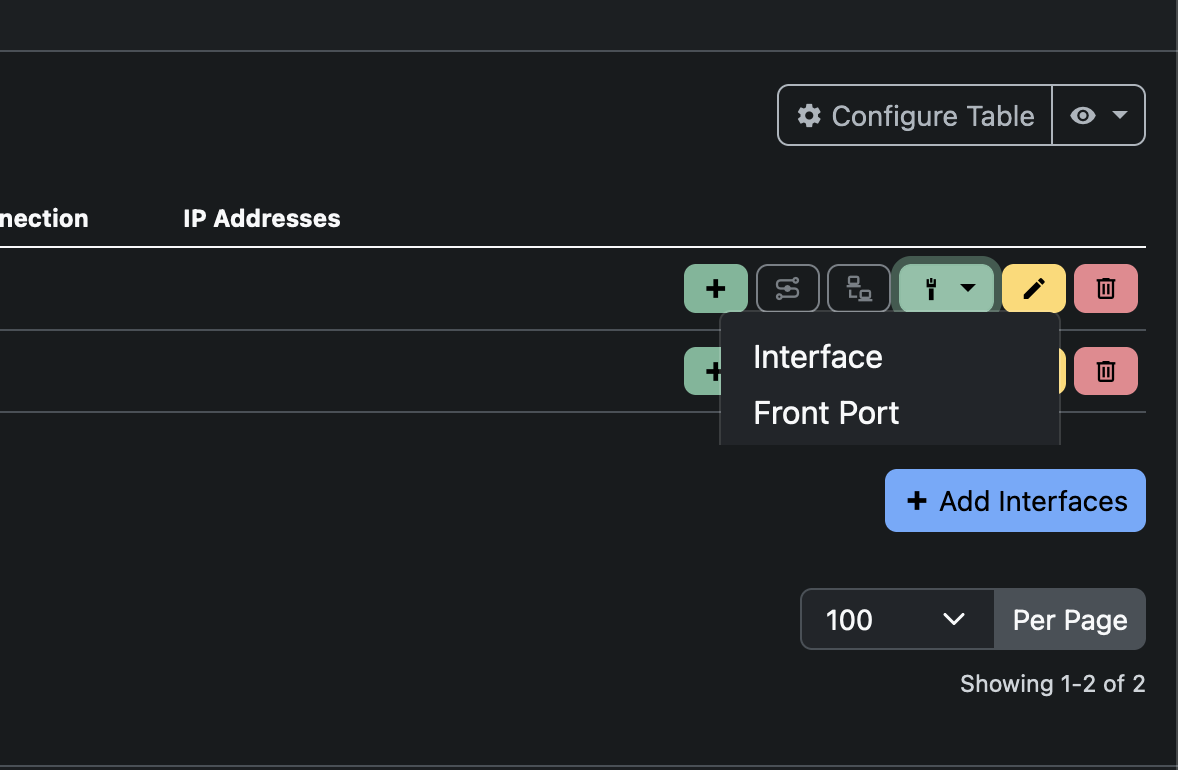
Task: Click the connected devices topology icon
Action: 858,288
